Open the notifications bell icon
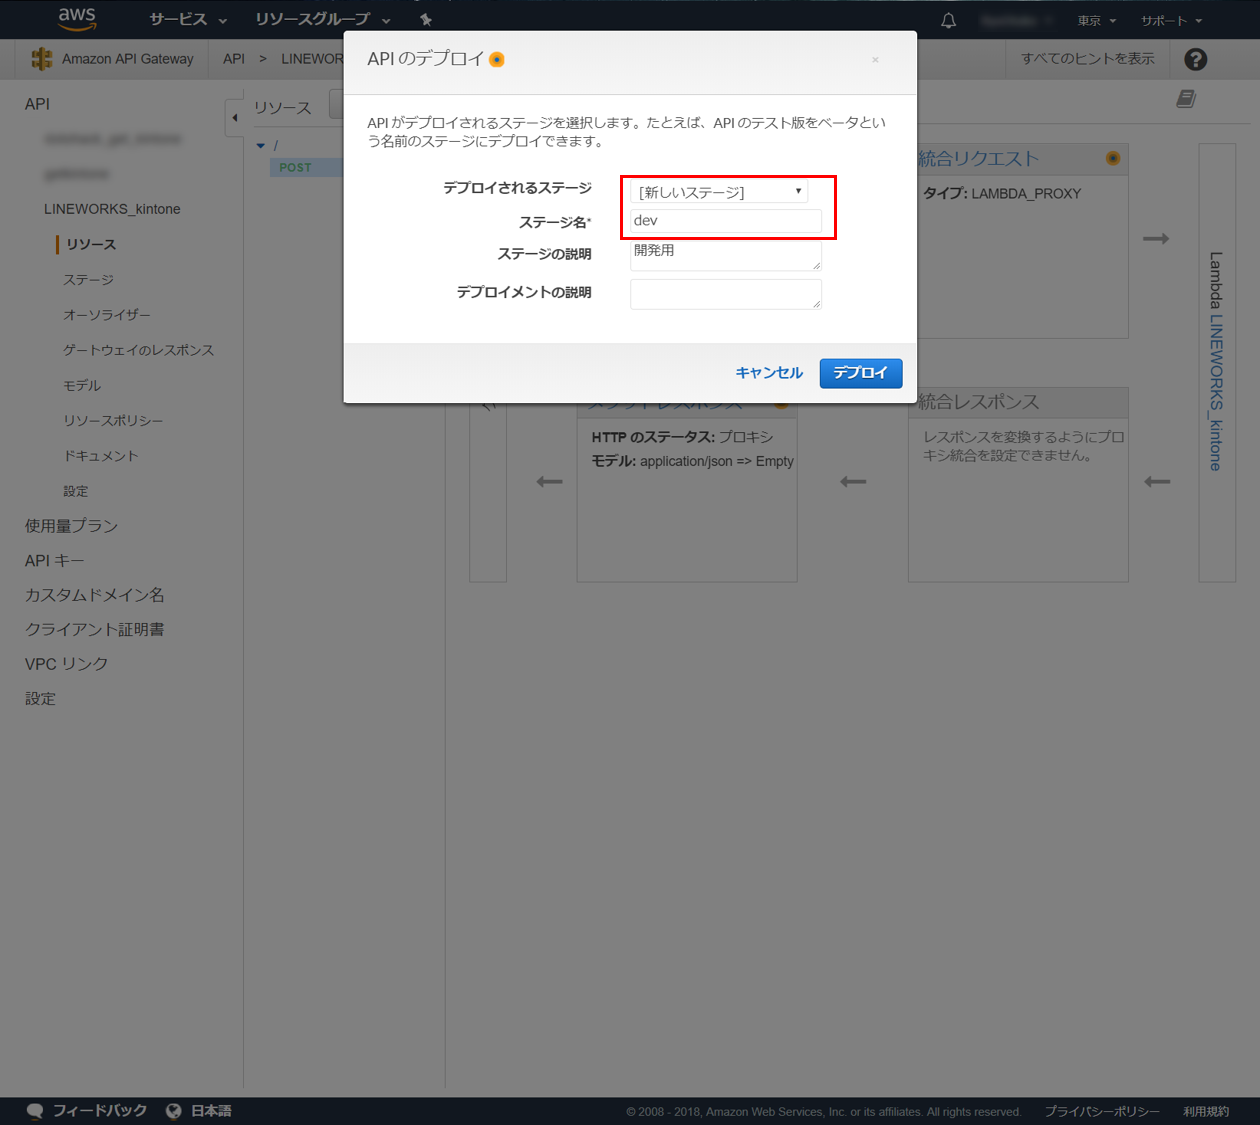Screen dimensions: 1260x1125 pyautogui.click(x=948, y=21)
